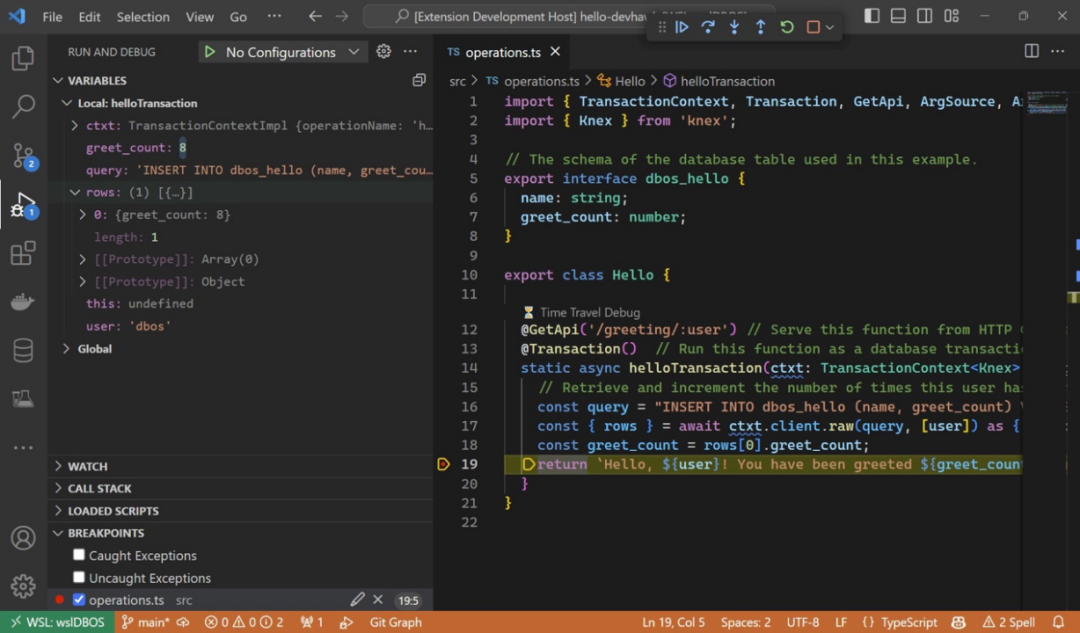This screenshot has width=1080, height=633.
Task: Open the Accounts menu icon
Action: coord(23,538)
